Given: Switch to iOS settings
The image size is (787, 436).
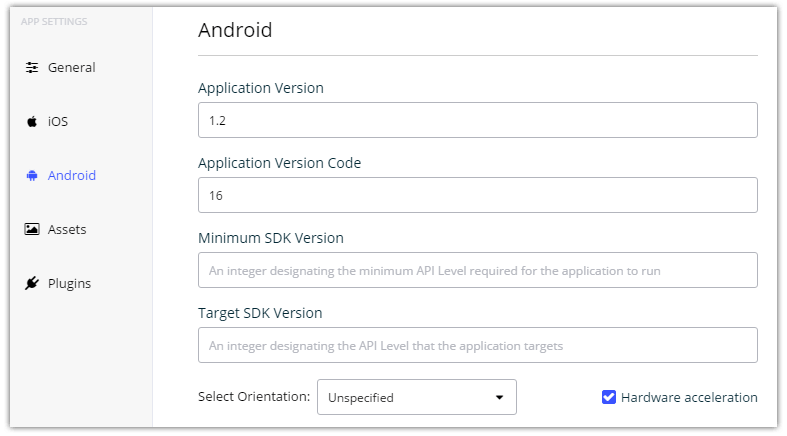Looking at the screenshot, I should click(58, 121).
